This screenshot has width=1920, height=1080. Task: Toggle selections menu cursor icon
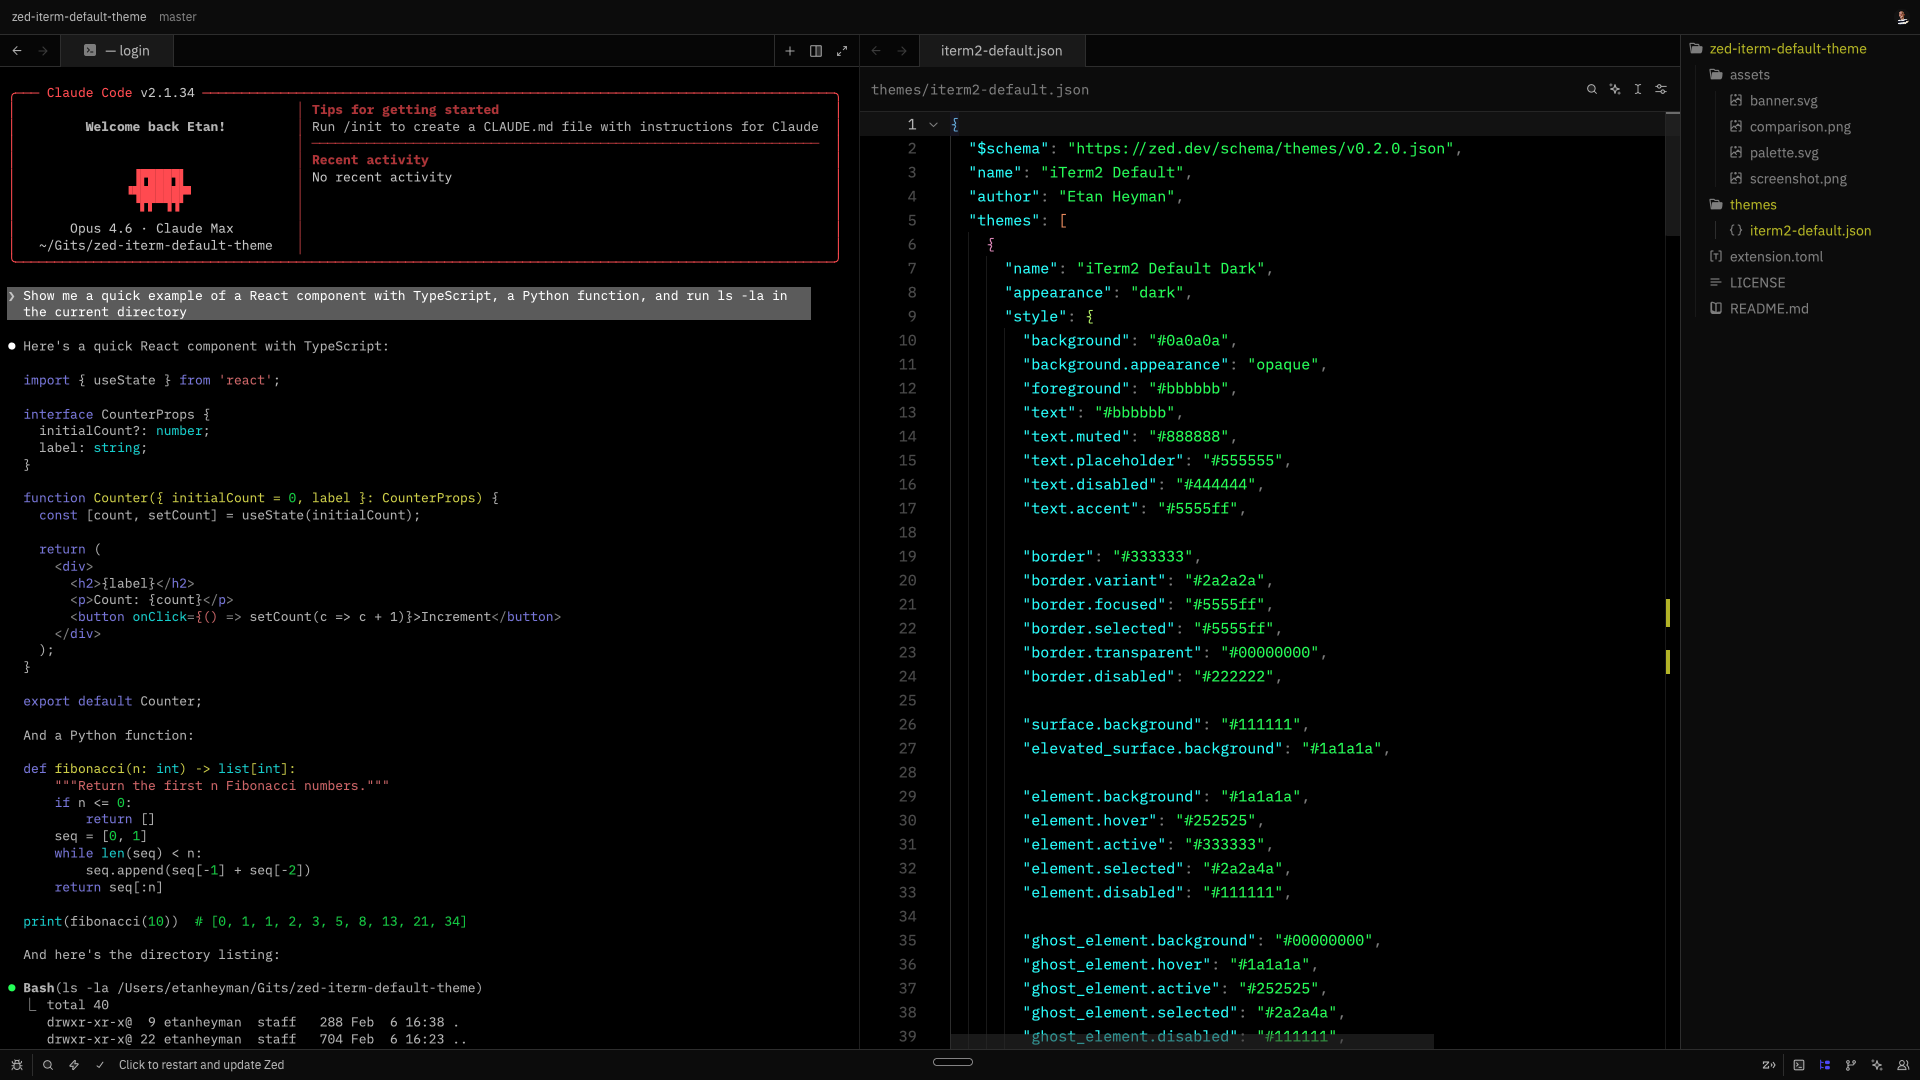tap(1638, 90)
